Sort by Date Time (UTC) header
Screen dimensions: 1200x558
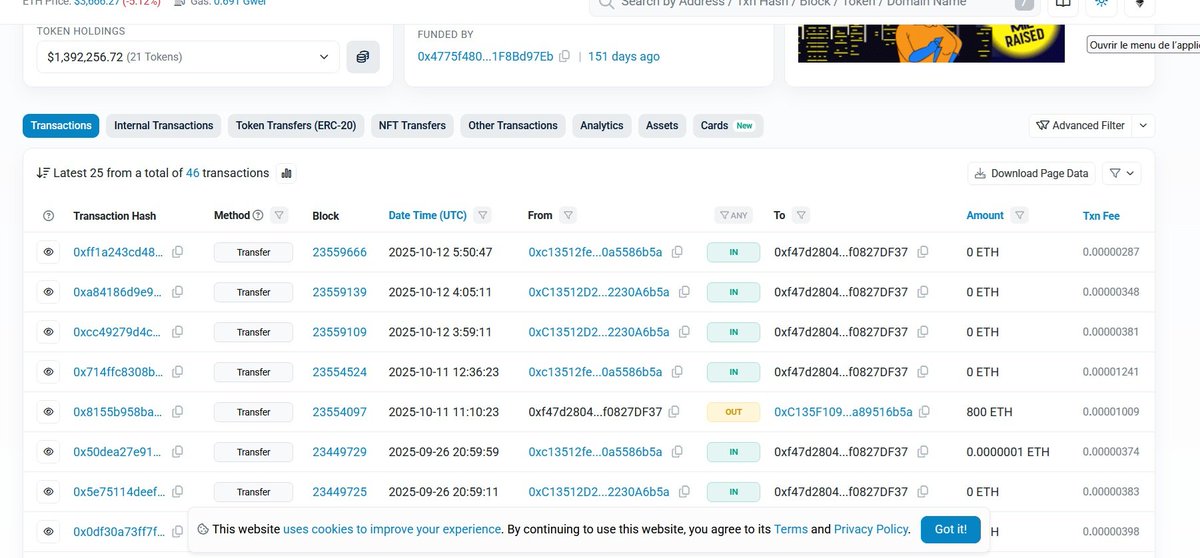(428, 215)
